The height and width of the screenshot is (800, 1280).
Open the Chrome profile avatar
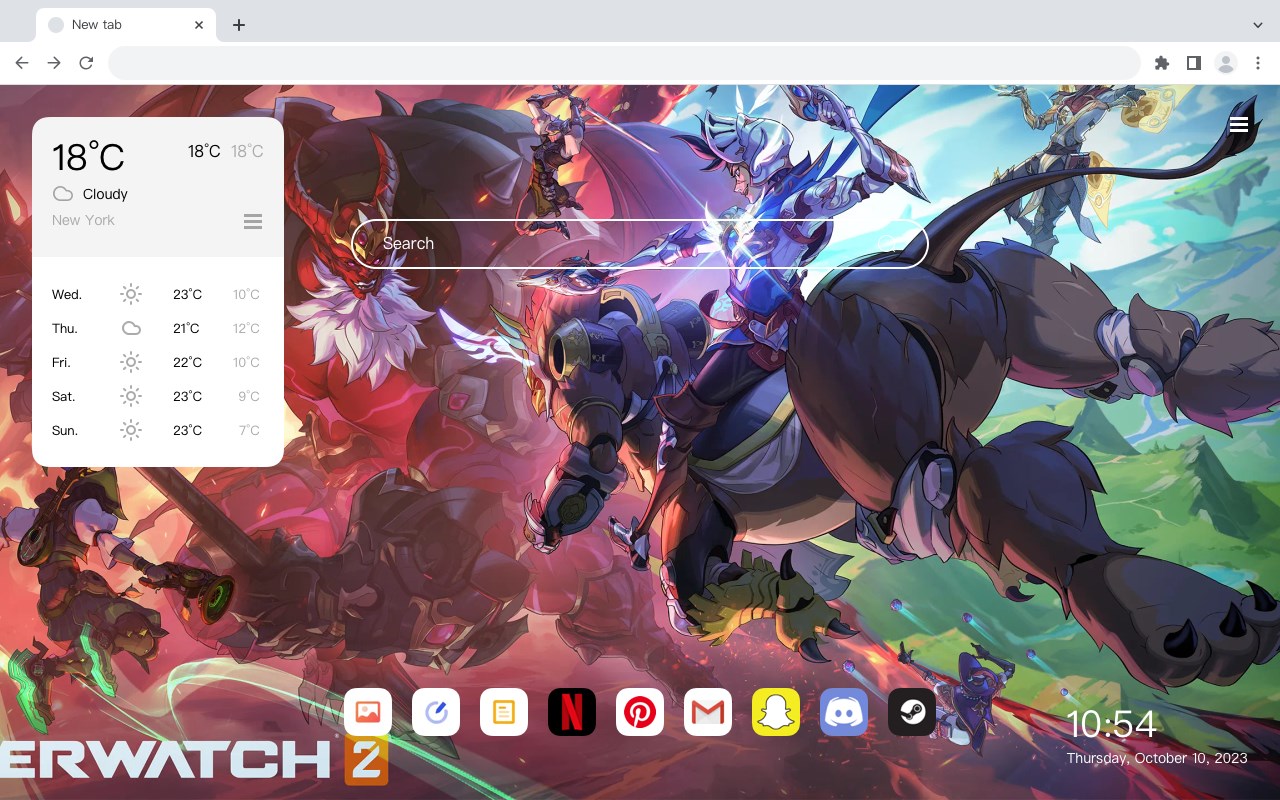[1225, 63]
